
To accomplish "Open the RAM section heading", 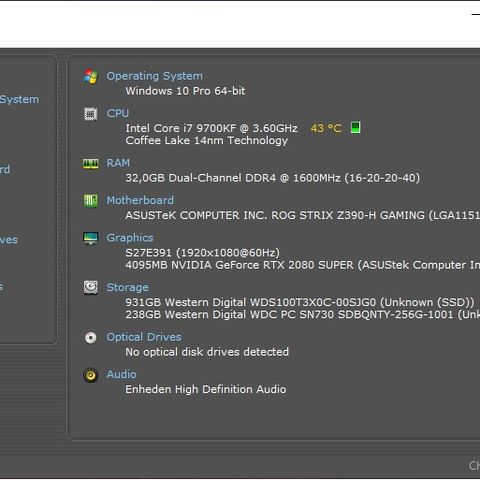I will [118, 163].
